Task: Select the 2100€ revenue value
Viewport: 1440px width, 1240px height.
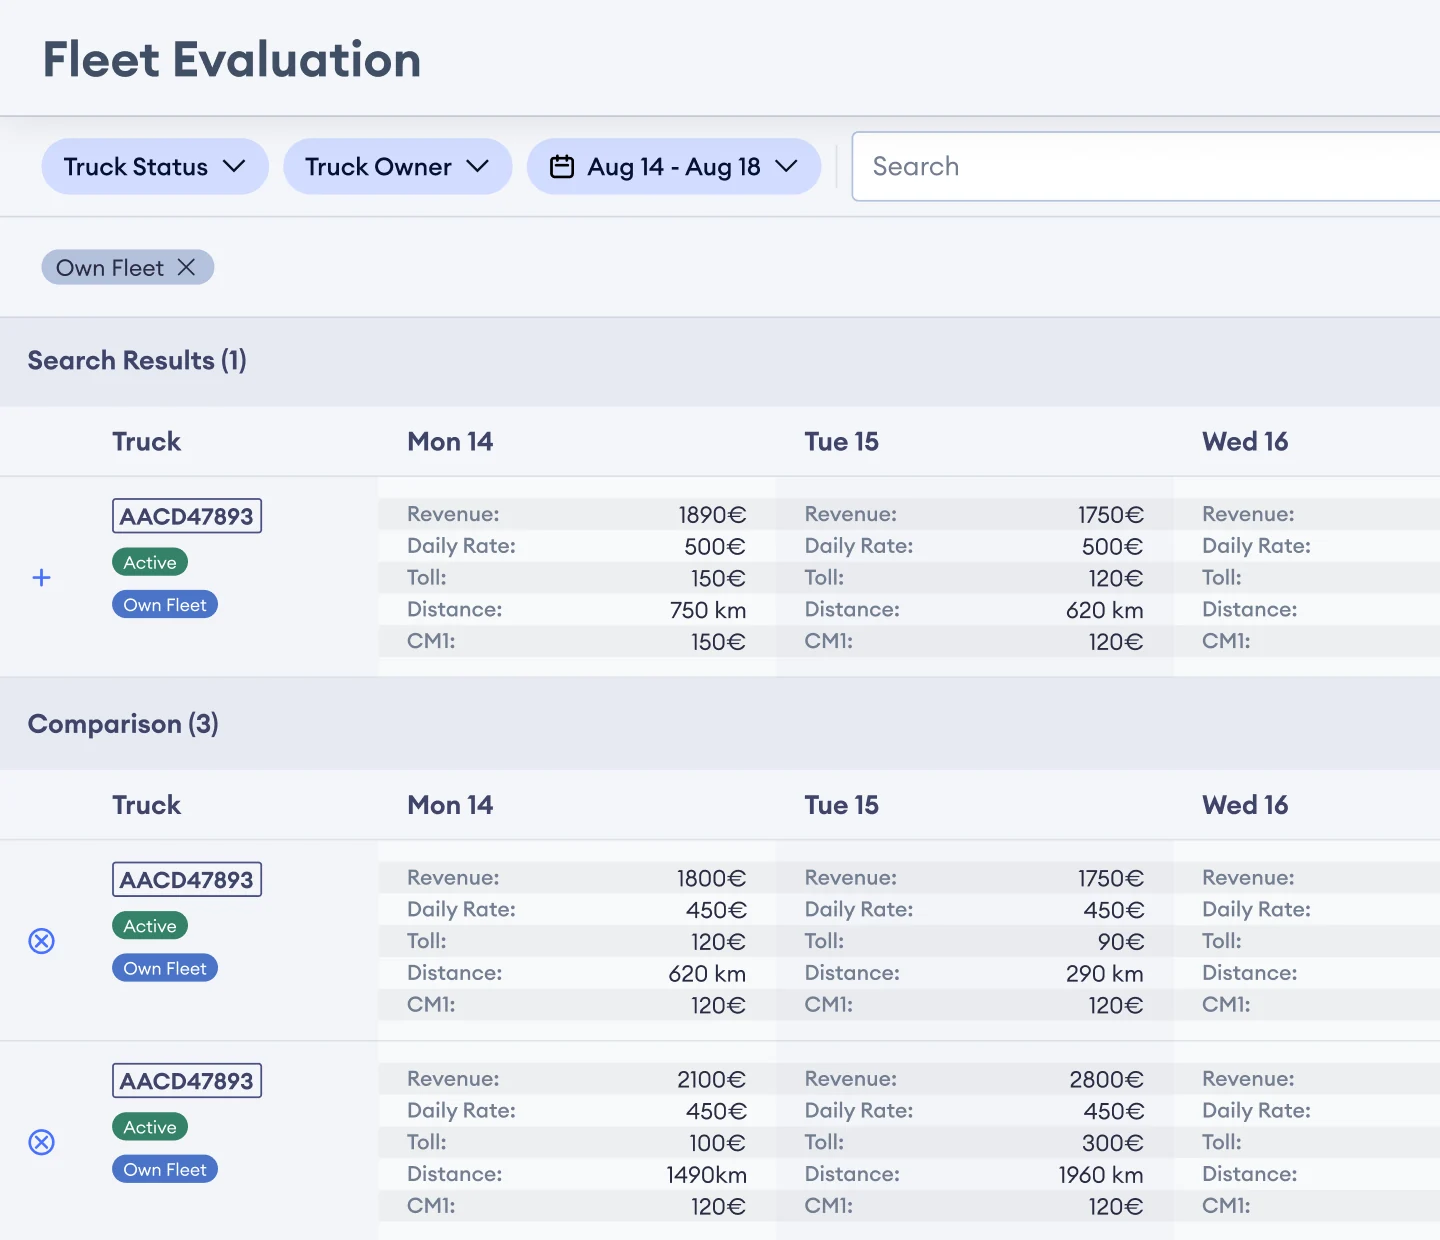Action: point(711,1079)
